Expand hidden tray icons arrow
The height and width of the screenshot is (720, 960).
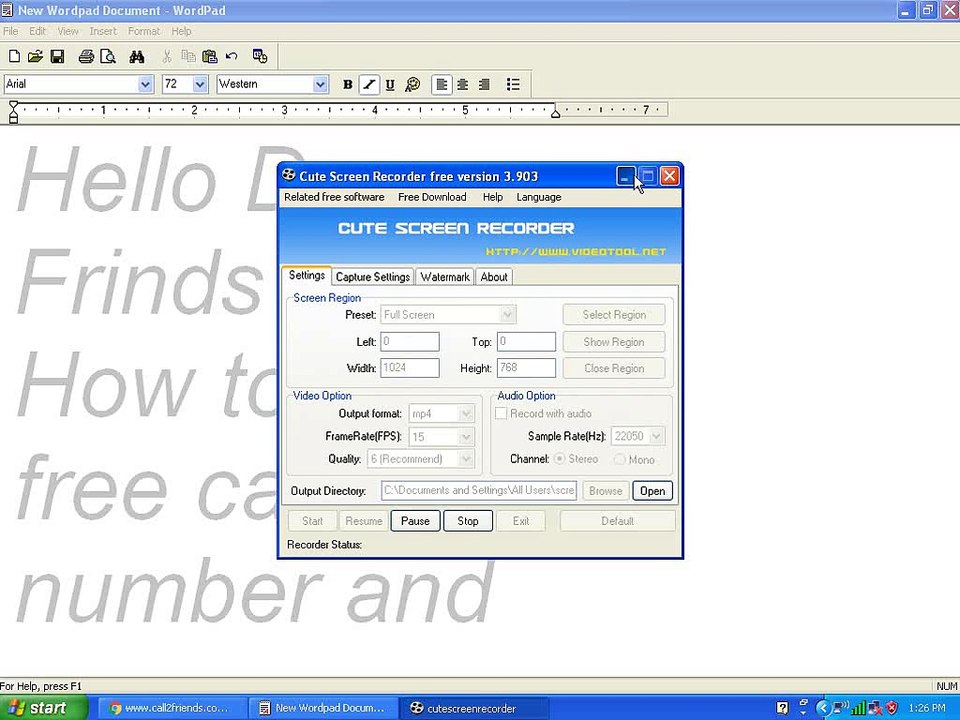click(x=822, y=708)
